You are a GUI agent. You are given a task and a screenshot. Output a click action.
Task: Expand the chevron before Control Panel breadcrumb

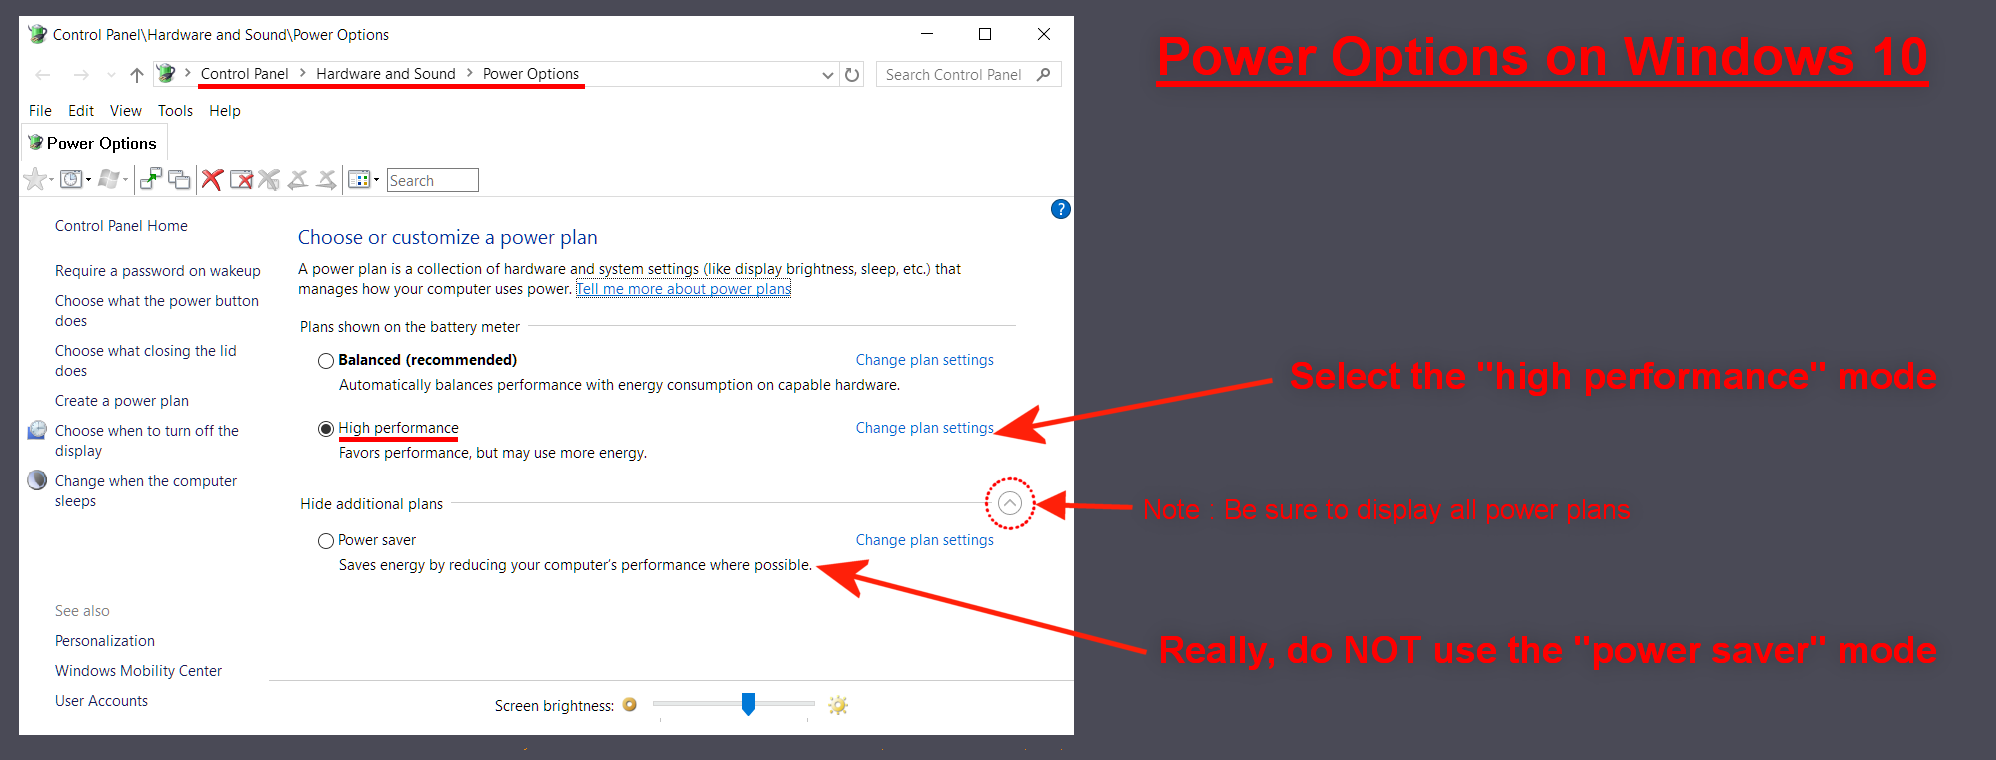[187, 73]
